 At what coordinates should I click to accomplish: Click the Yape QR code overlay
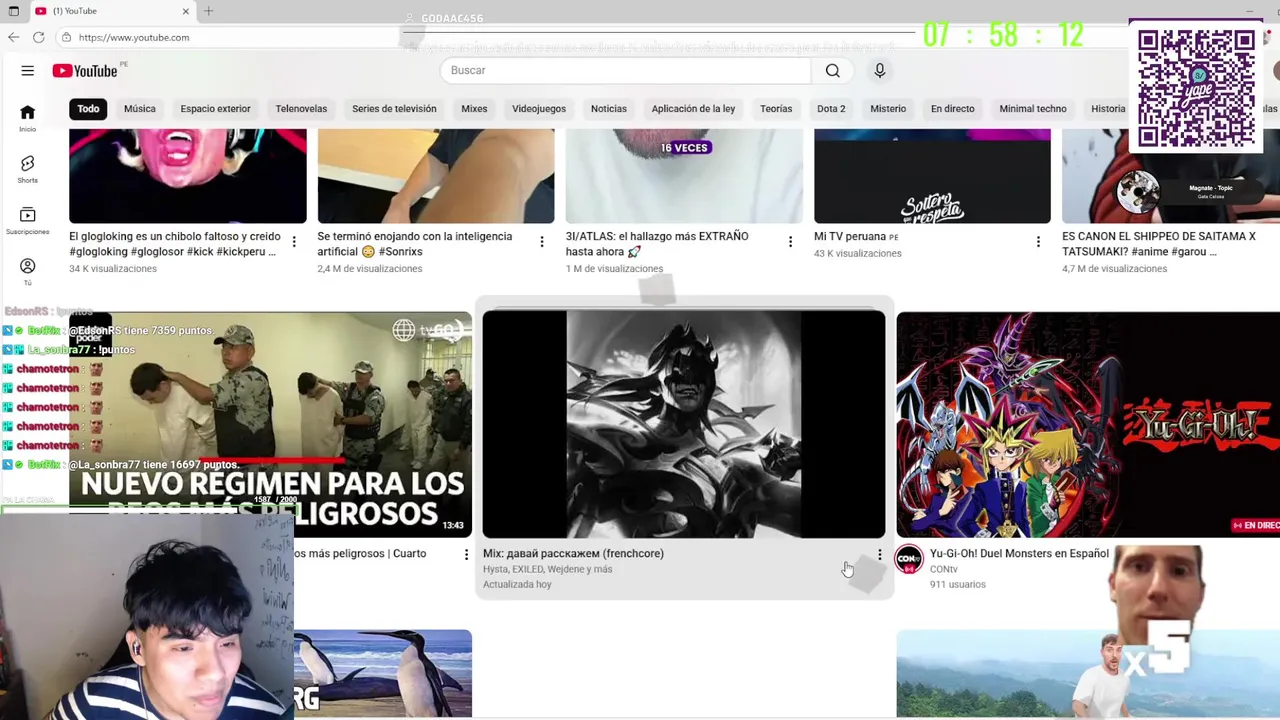(1196, 88)
